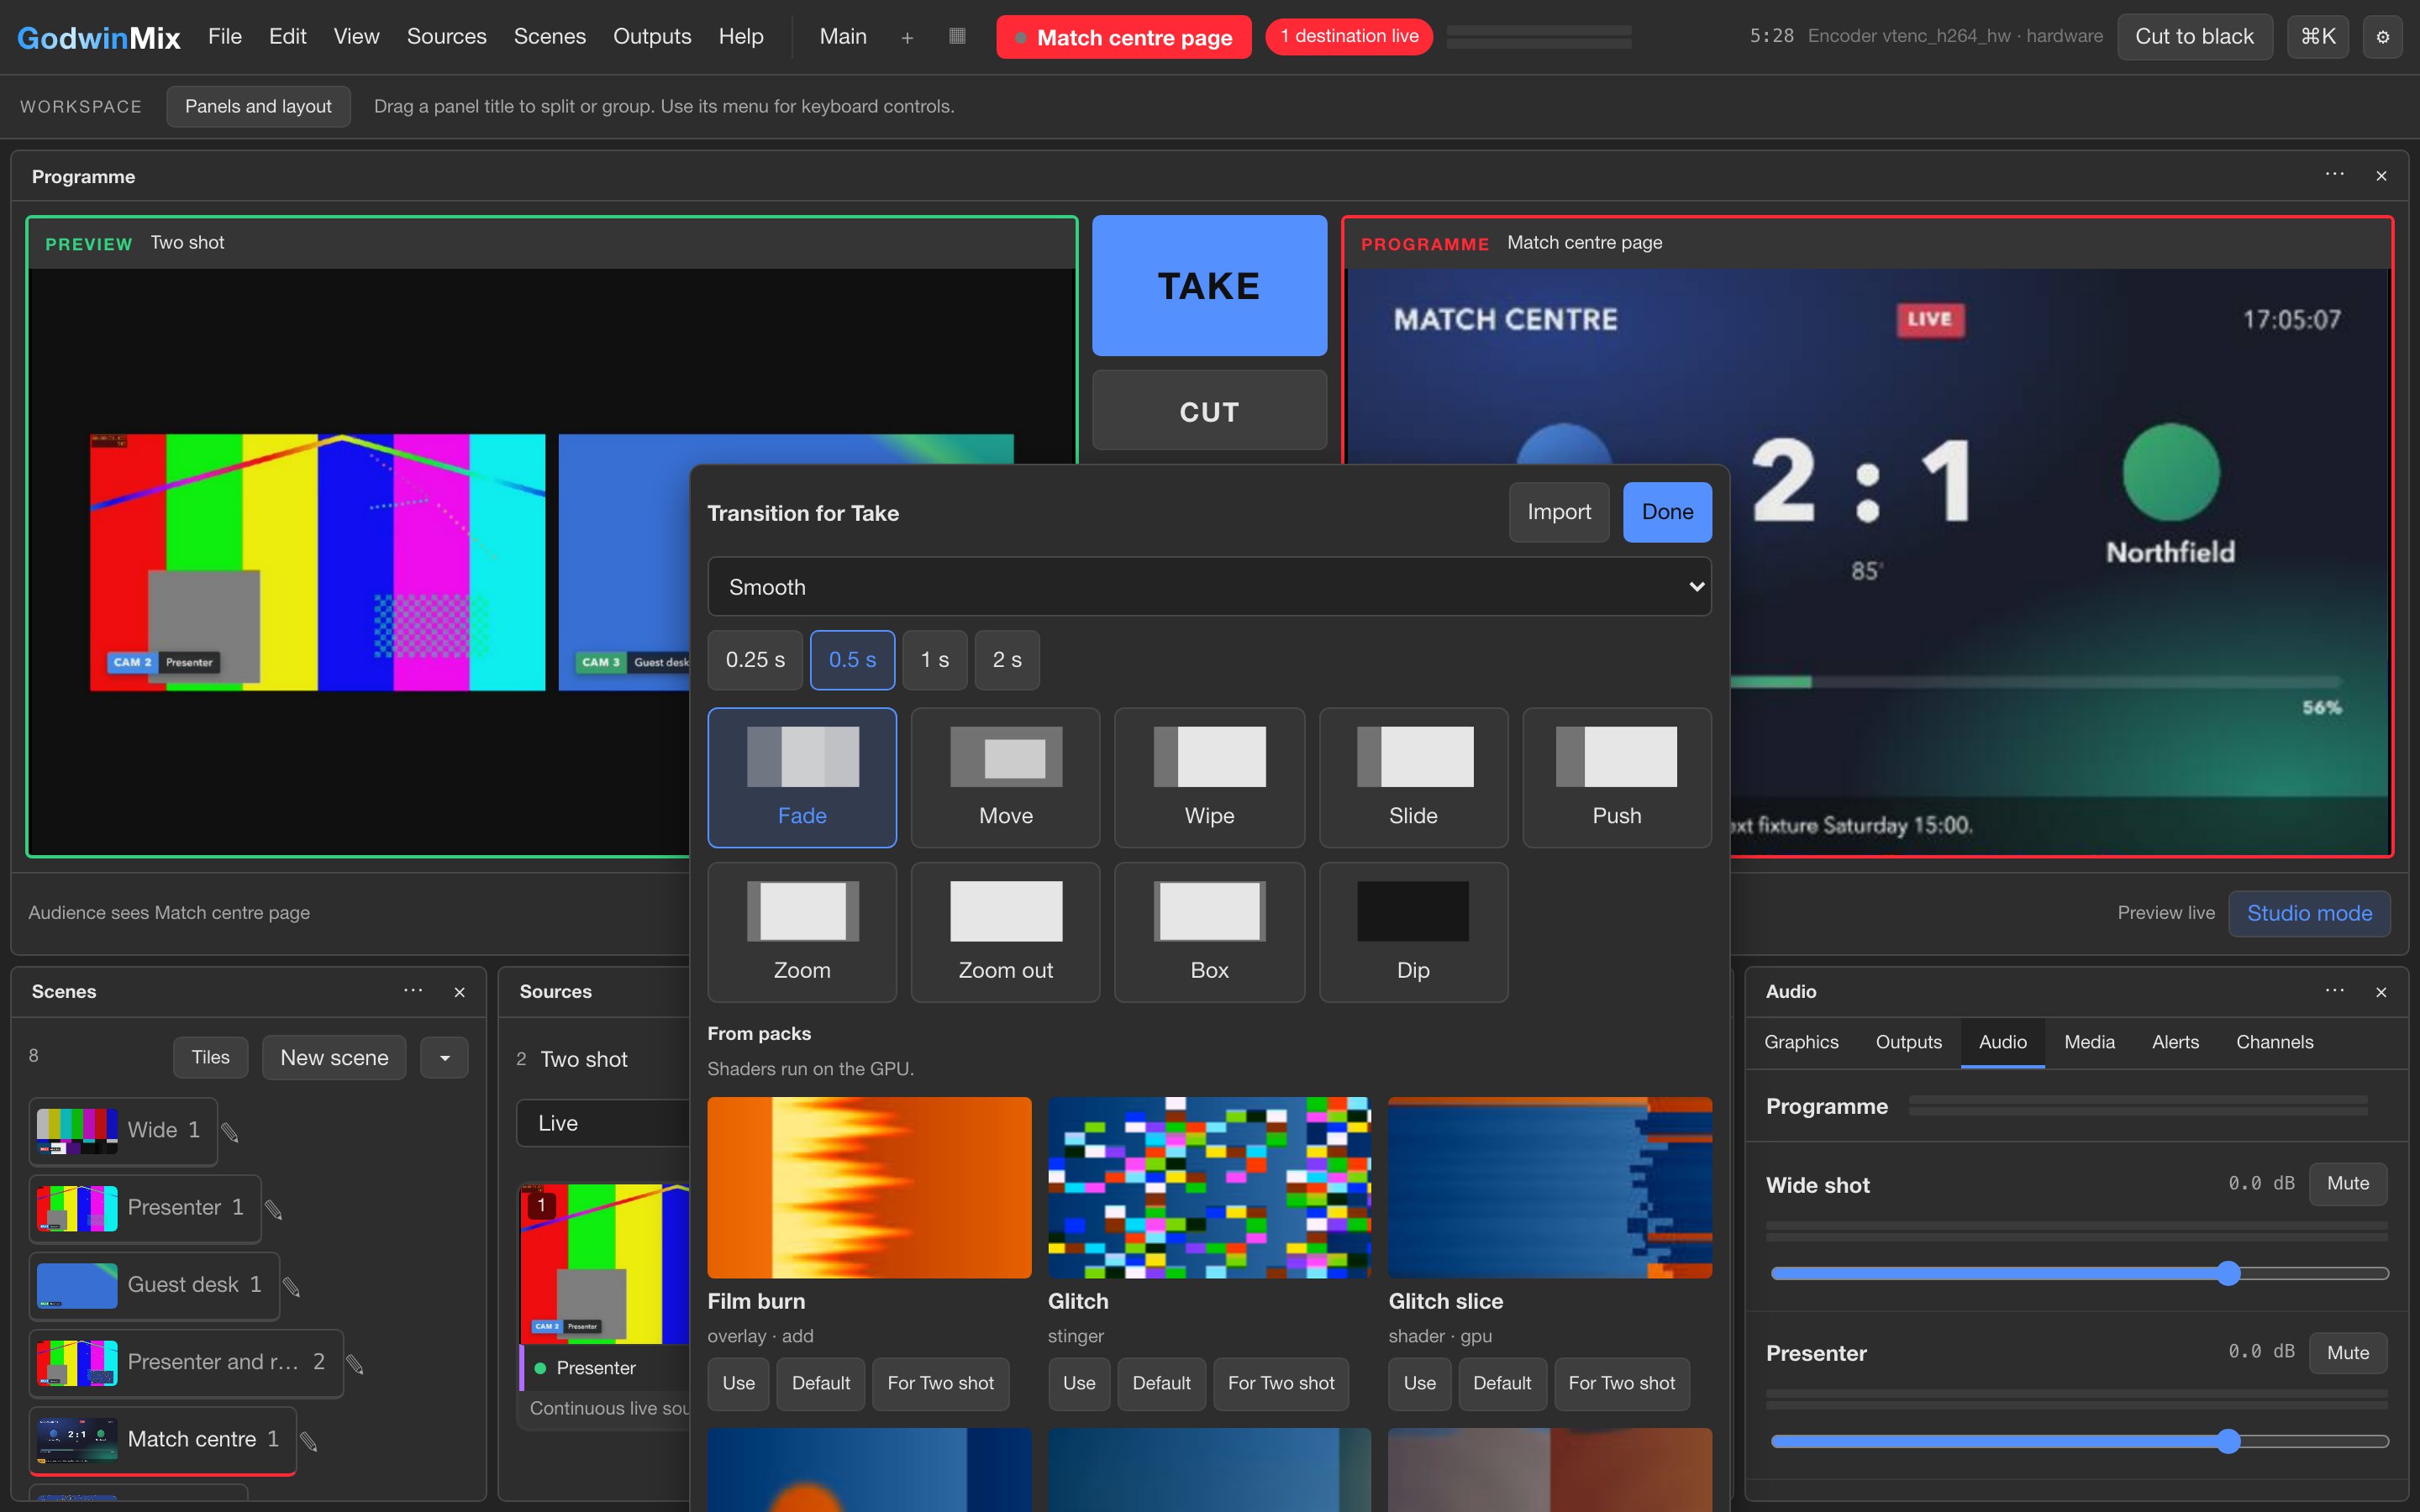
Task: Set transition duration to 0.5 s
Action: 852,660
